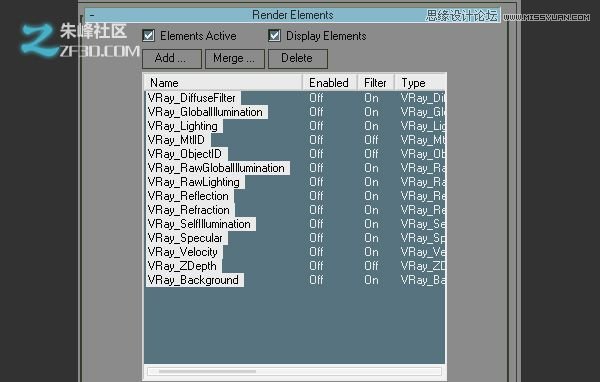Screen dimensions: 600x382
Task: Click Filter On value for VRay_Background
Action: [x=372, y=280]
